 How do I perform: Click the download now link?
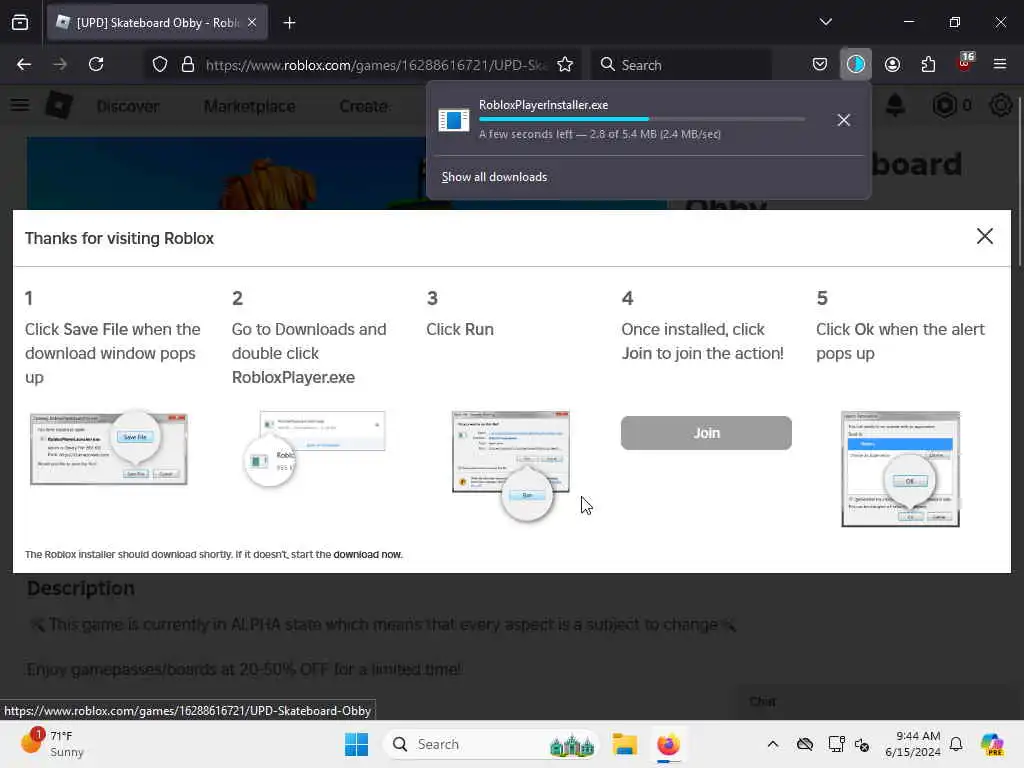pyautogui.click(x=367, y=554)
